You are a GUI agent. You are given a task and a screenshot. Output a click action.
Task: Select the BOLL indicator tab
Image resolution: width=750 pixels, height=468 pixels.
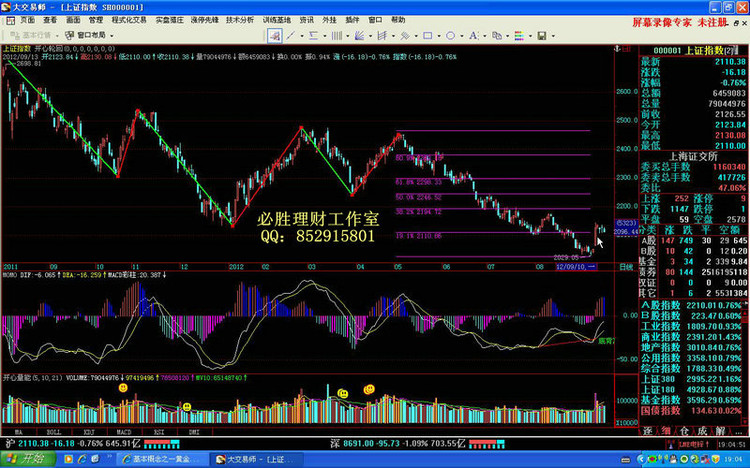[x=49, y=431]
